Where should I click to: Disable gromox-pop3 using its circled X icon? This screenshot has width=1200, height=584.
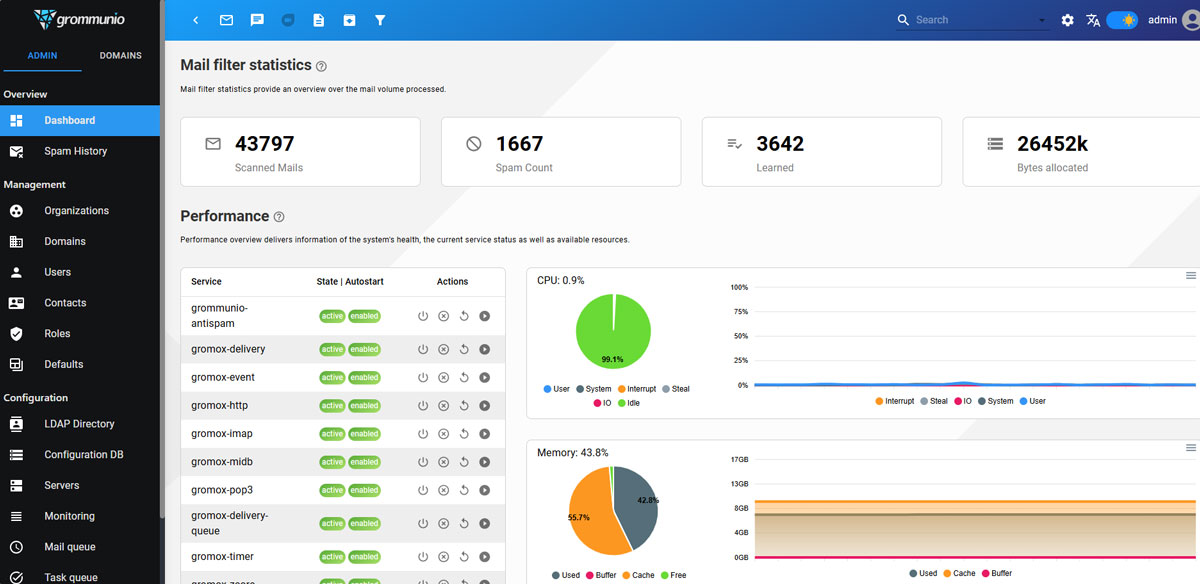click(443, 489)
